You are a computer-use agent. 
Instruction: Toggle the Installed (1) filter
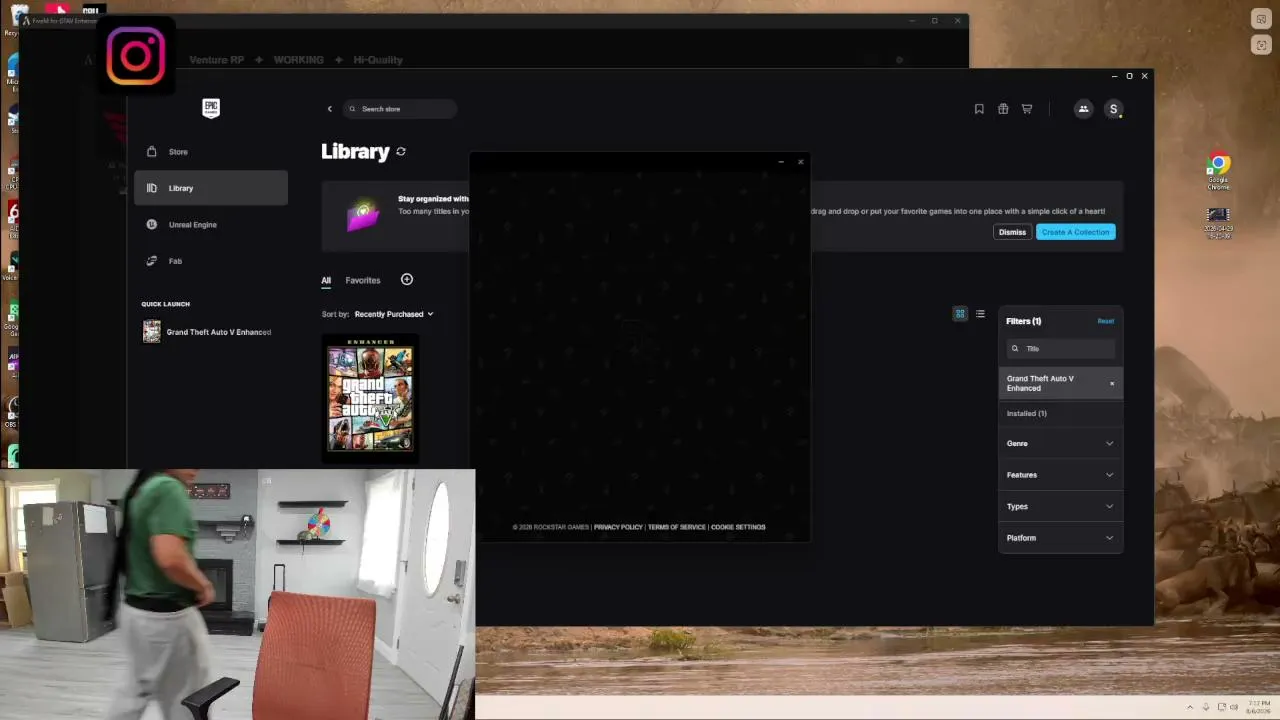coord(1061,414)
